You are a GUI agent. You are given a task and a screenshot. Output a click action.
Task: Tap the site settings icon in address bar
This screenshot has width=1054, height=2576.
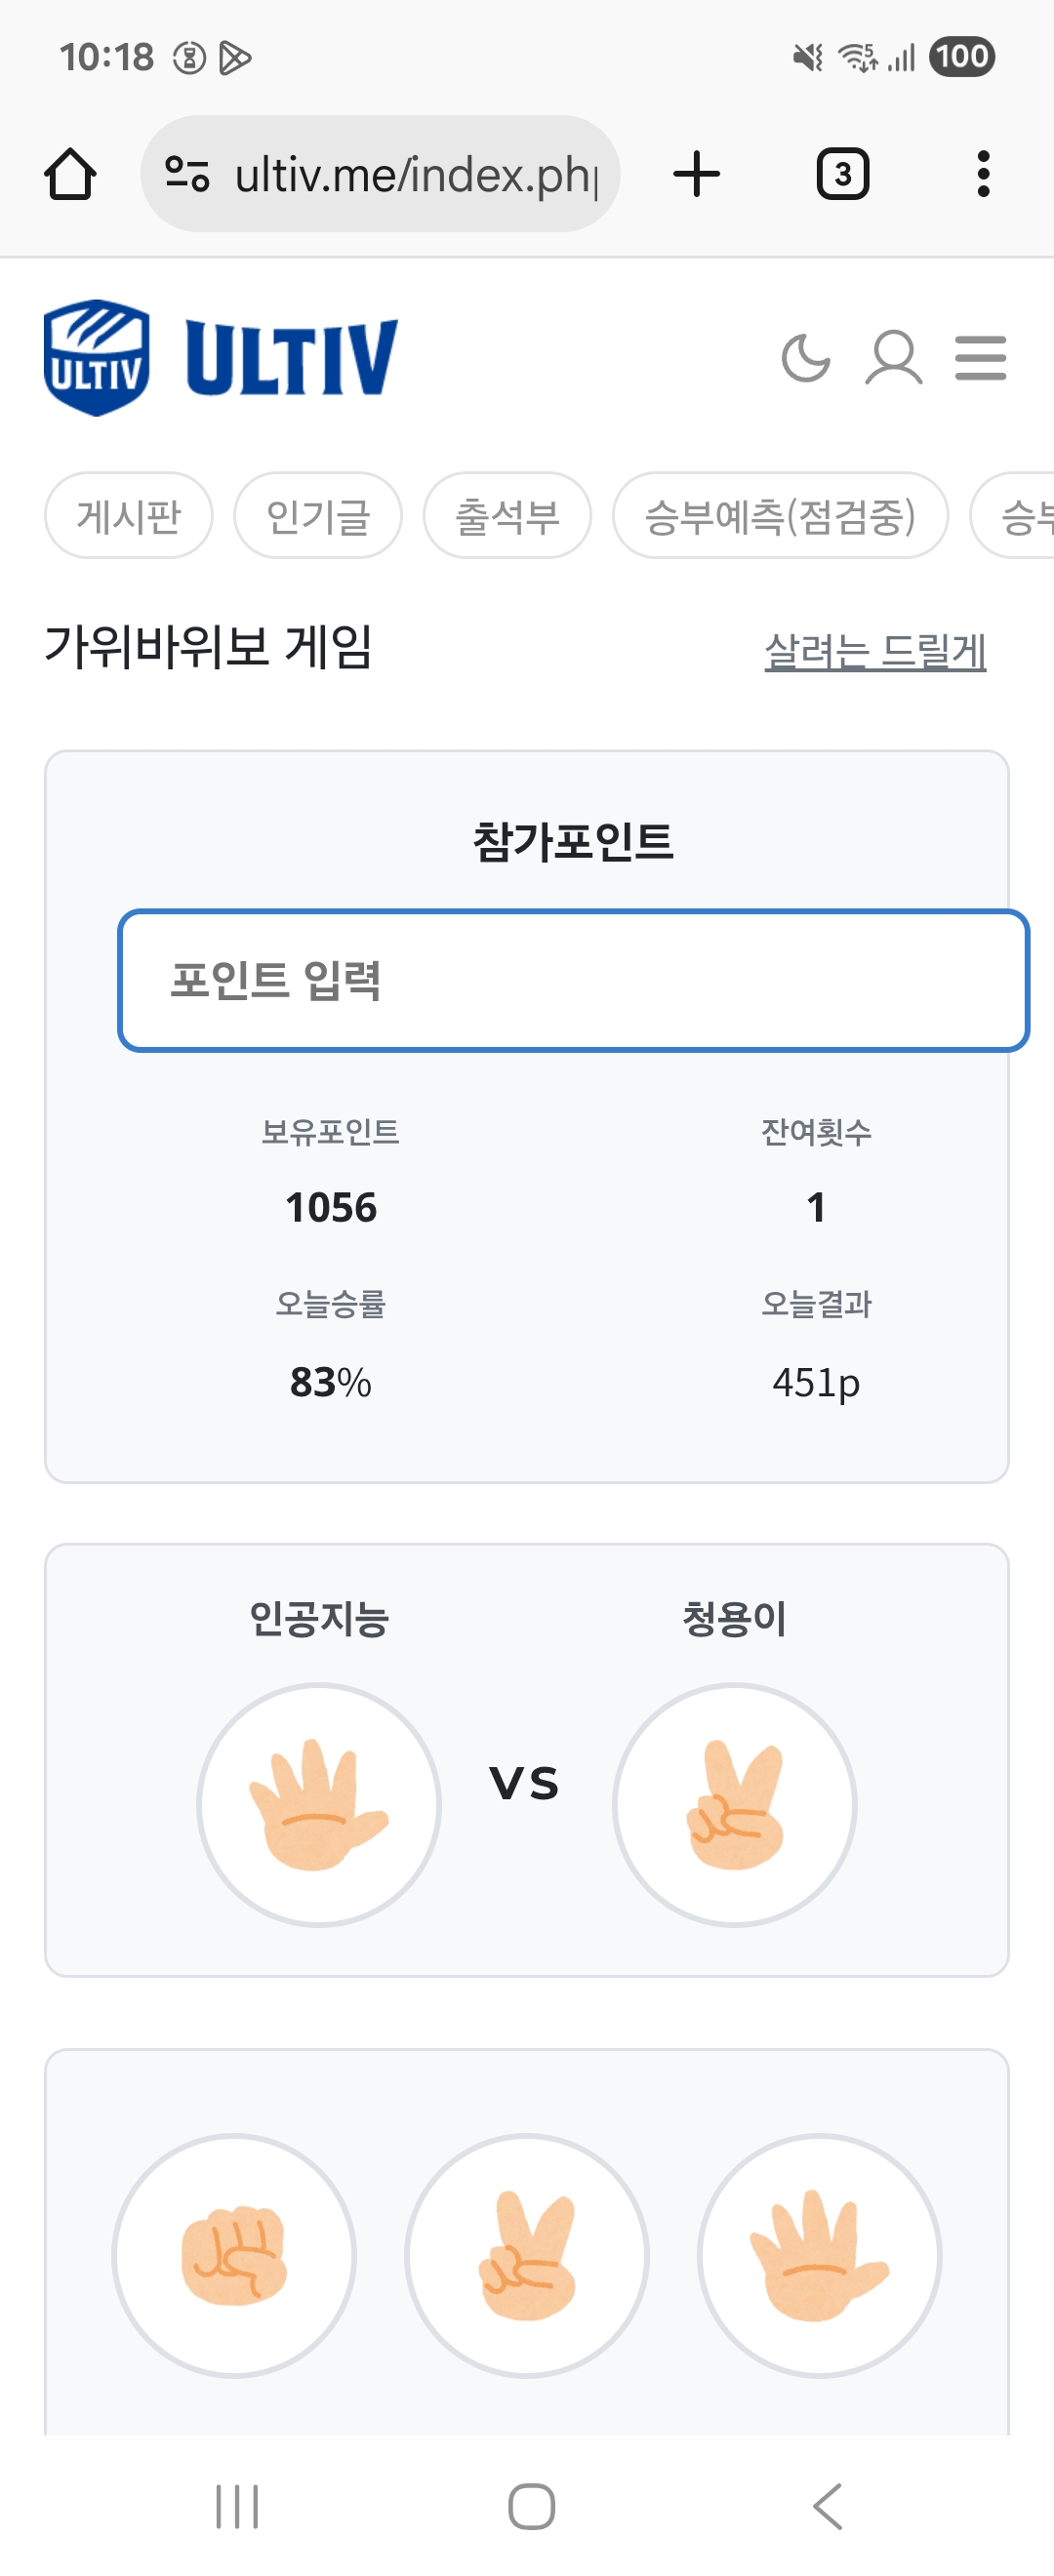click(187, 174)
